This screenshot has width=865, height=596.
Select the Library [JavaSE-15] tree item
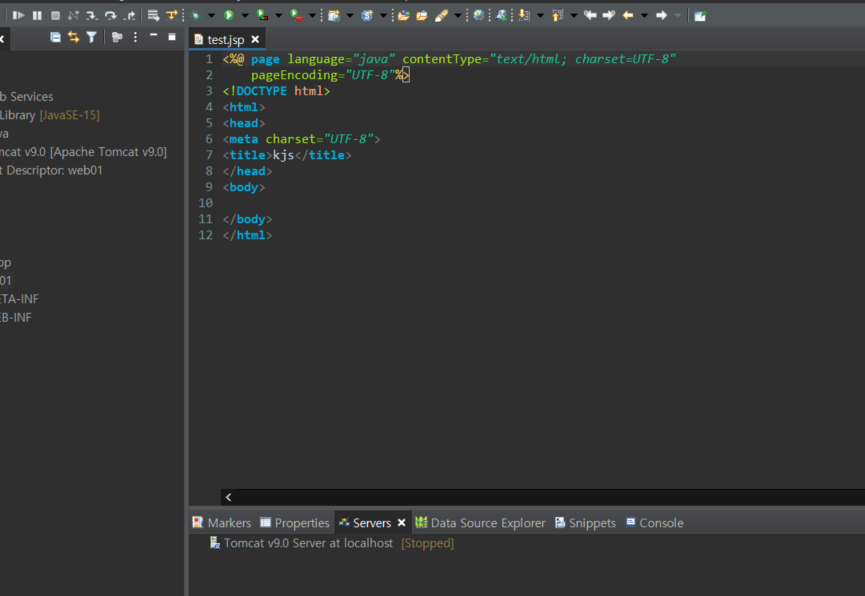coord(50,115)
